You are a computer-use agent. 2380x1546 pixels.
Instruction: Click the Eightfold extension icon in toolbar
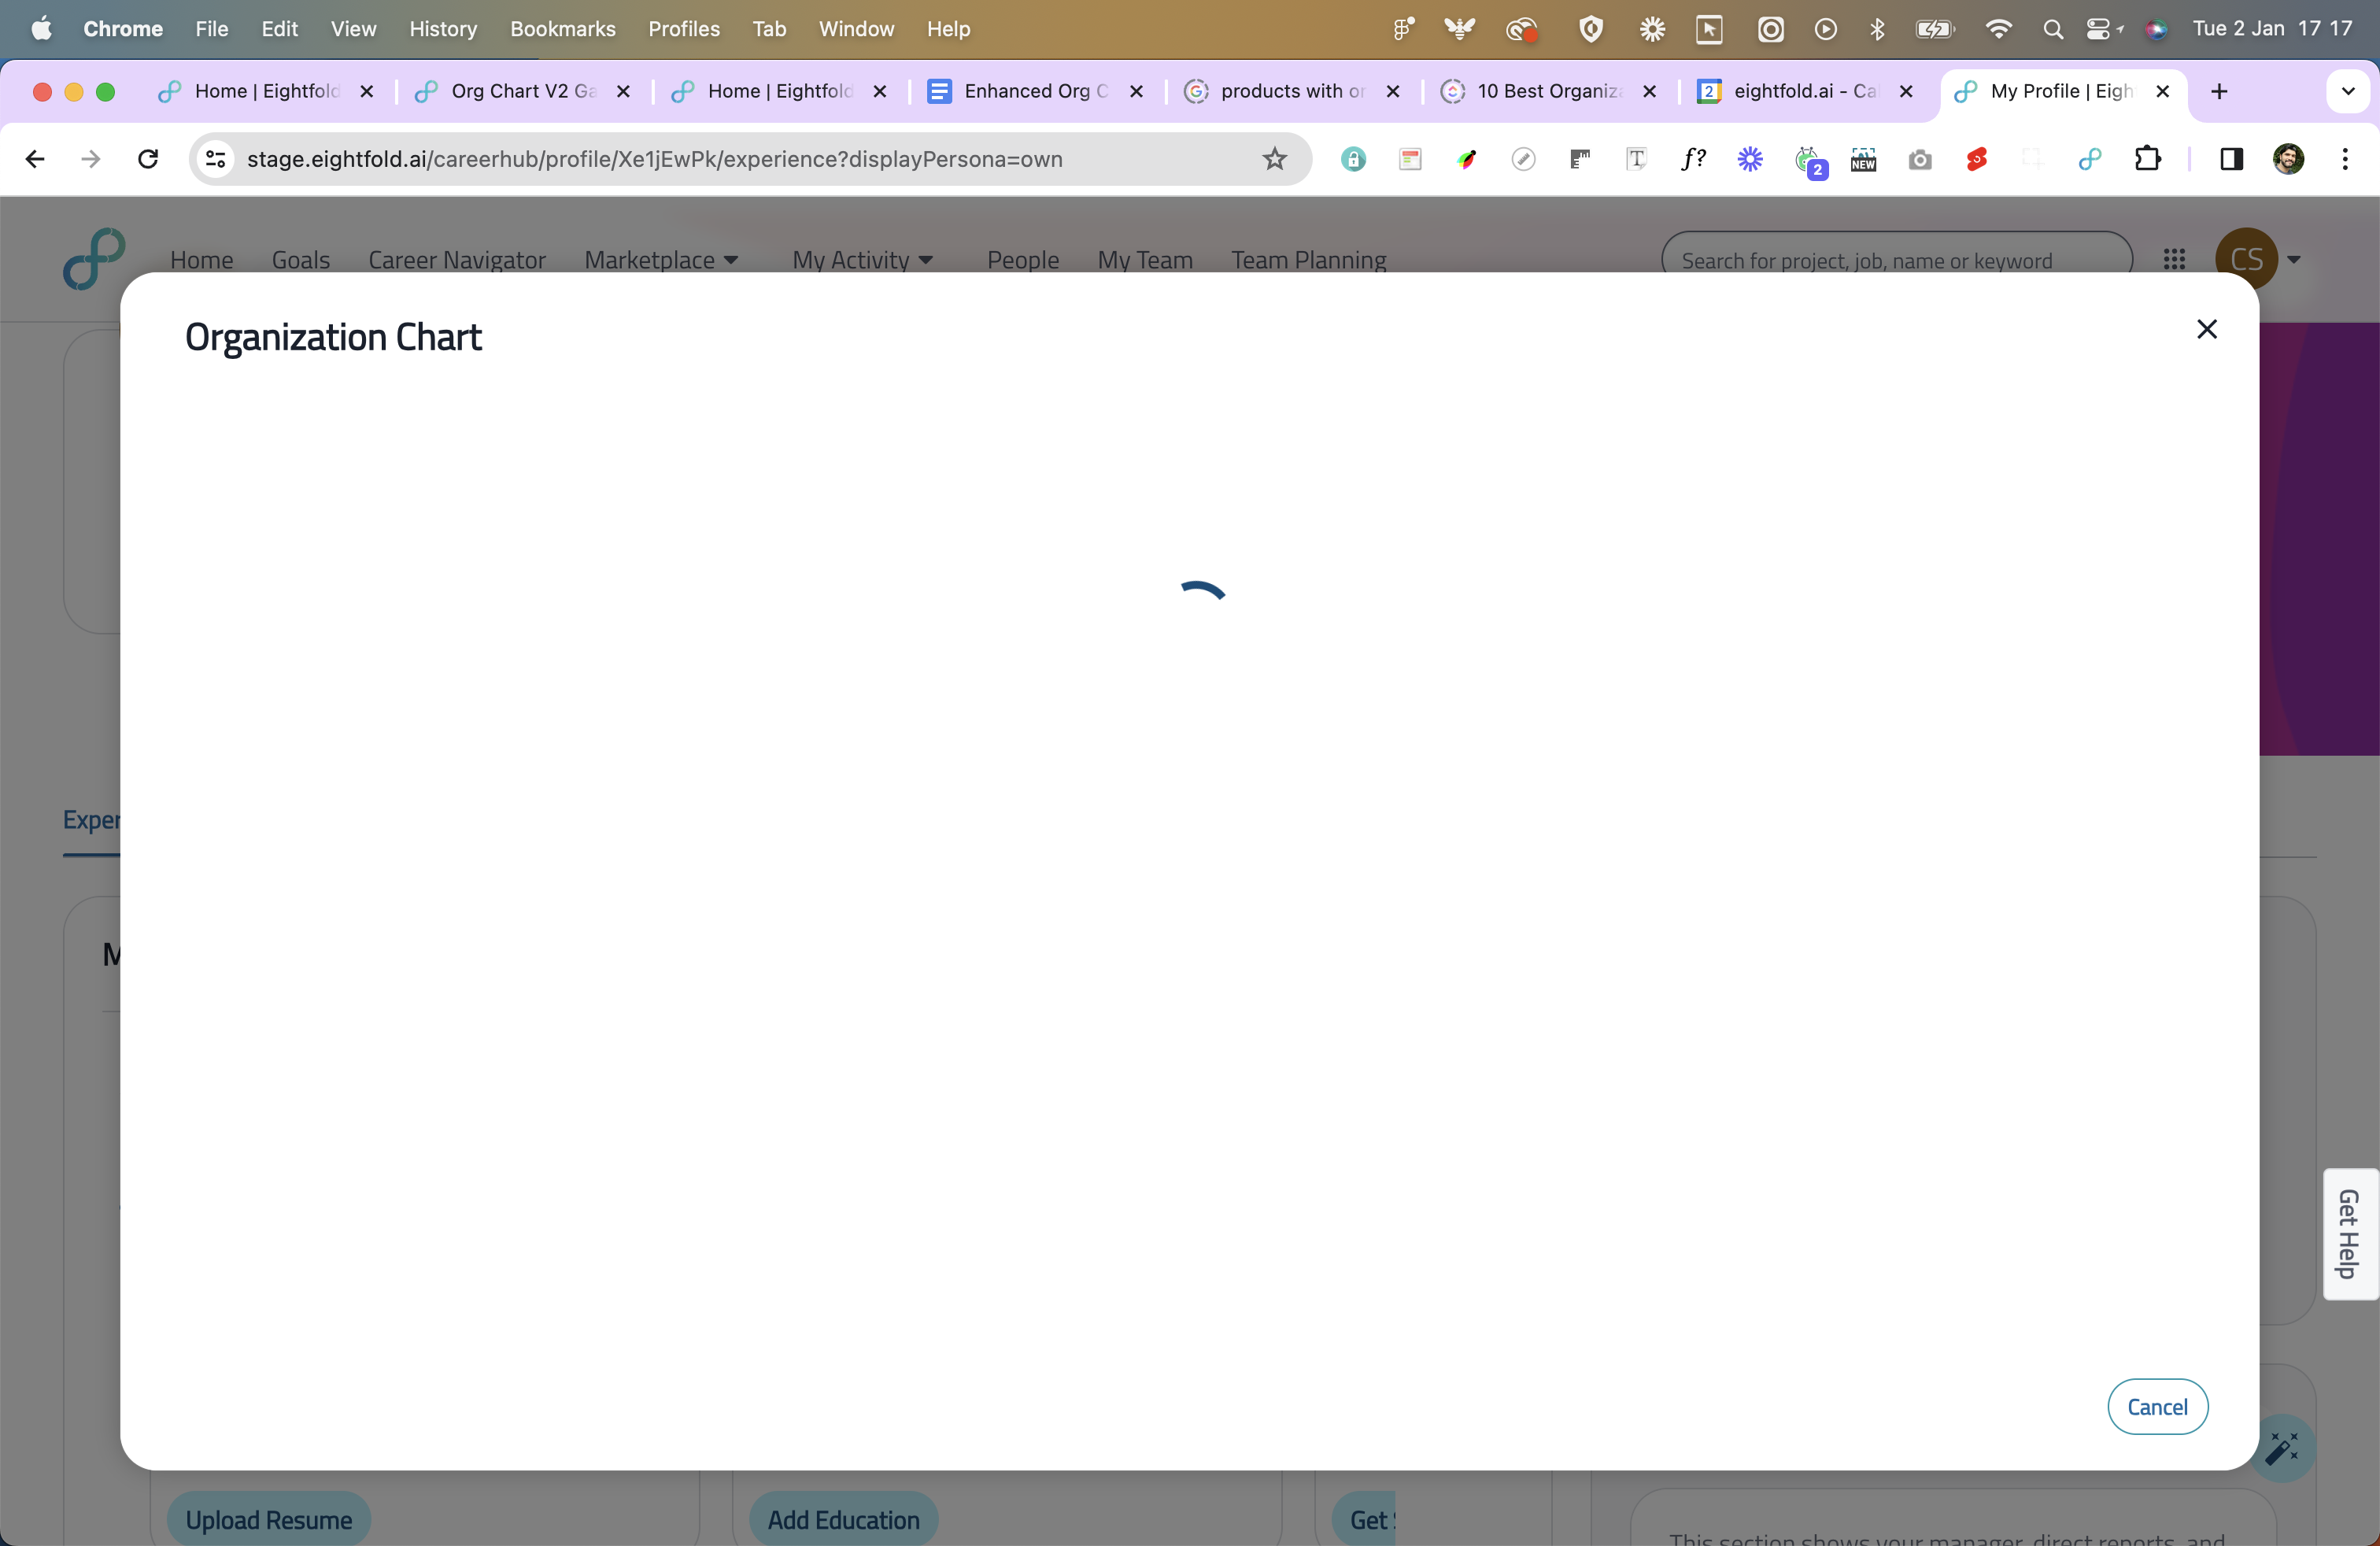click(x=2090, y=159)
